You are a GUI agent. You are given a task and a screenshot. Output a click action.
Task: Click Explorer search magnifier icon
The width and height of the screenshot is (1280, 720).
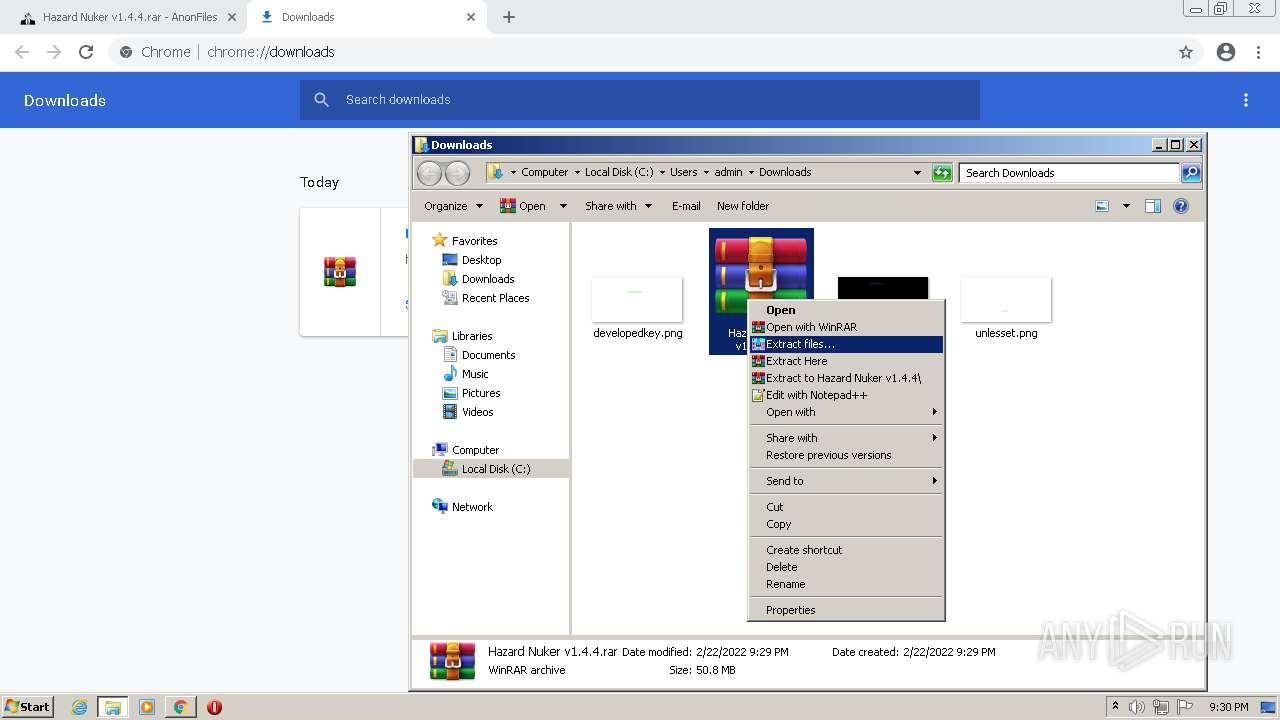point(1190,173)
